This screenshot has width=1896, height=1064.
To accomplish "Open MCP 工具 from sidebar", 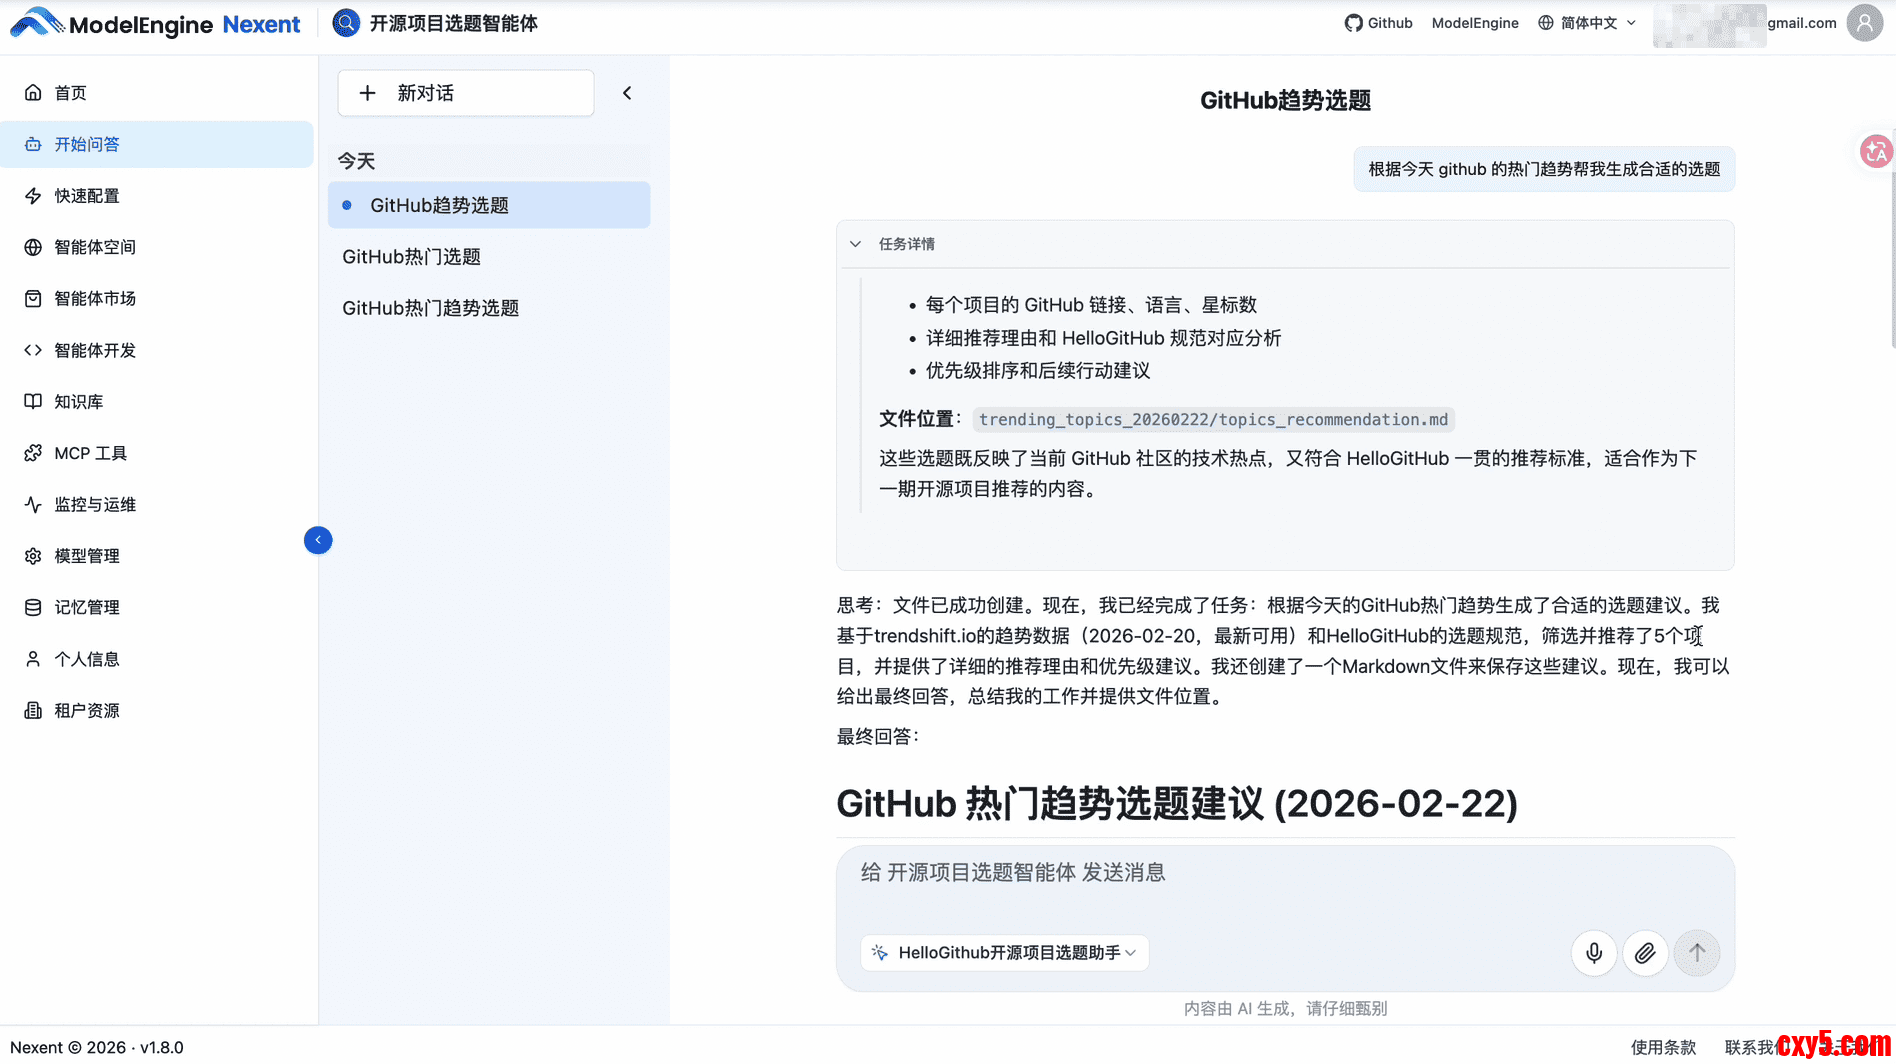I will (90, 453).
